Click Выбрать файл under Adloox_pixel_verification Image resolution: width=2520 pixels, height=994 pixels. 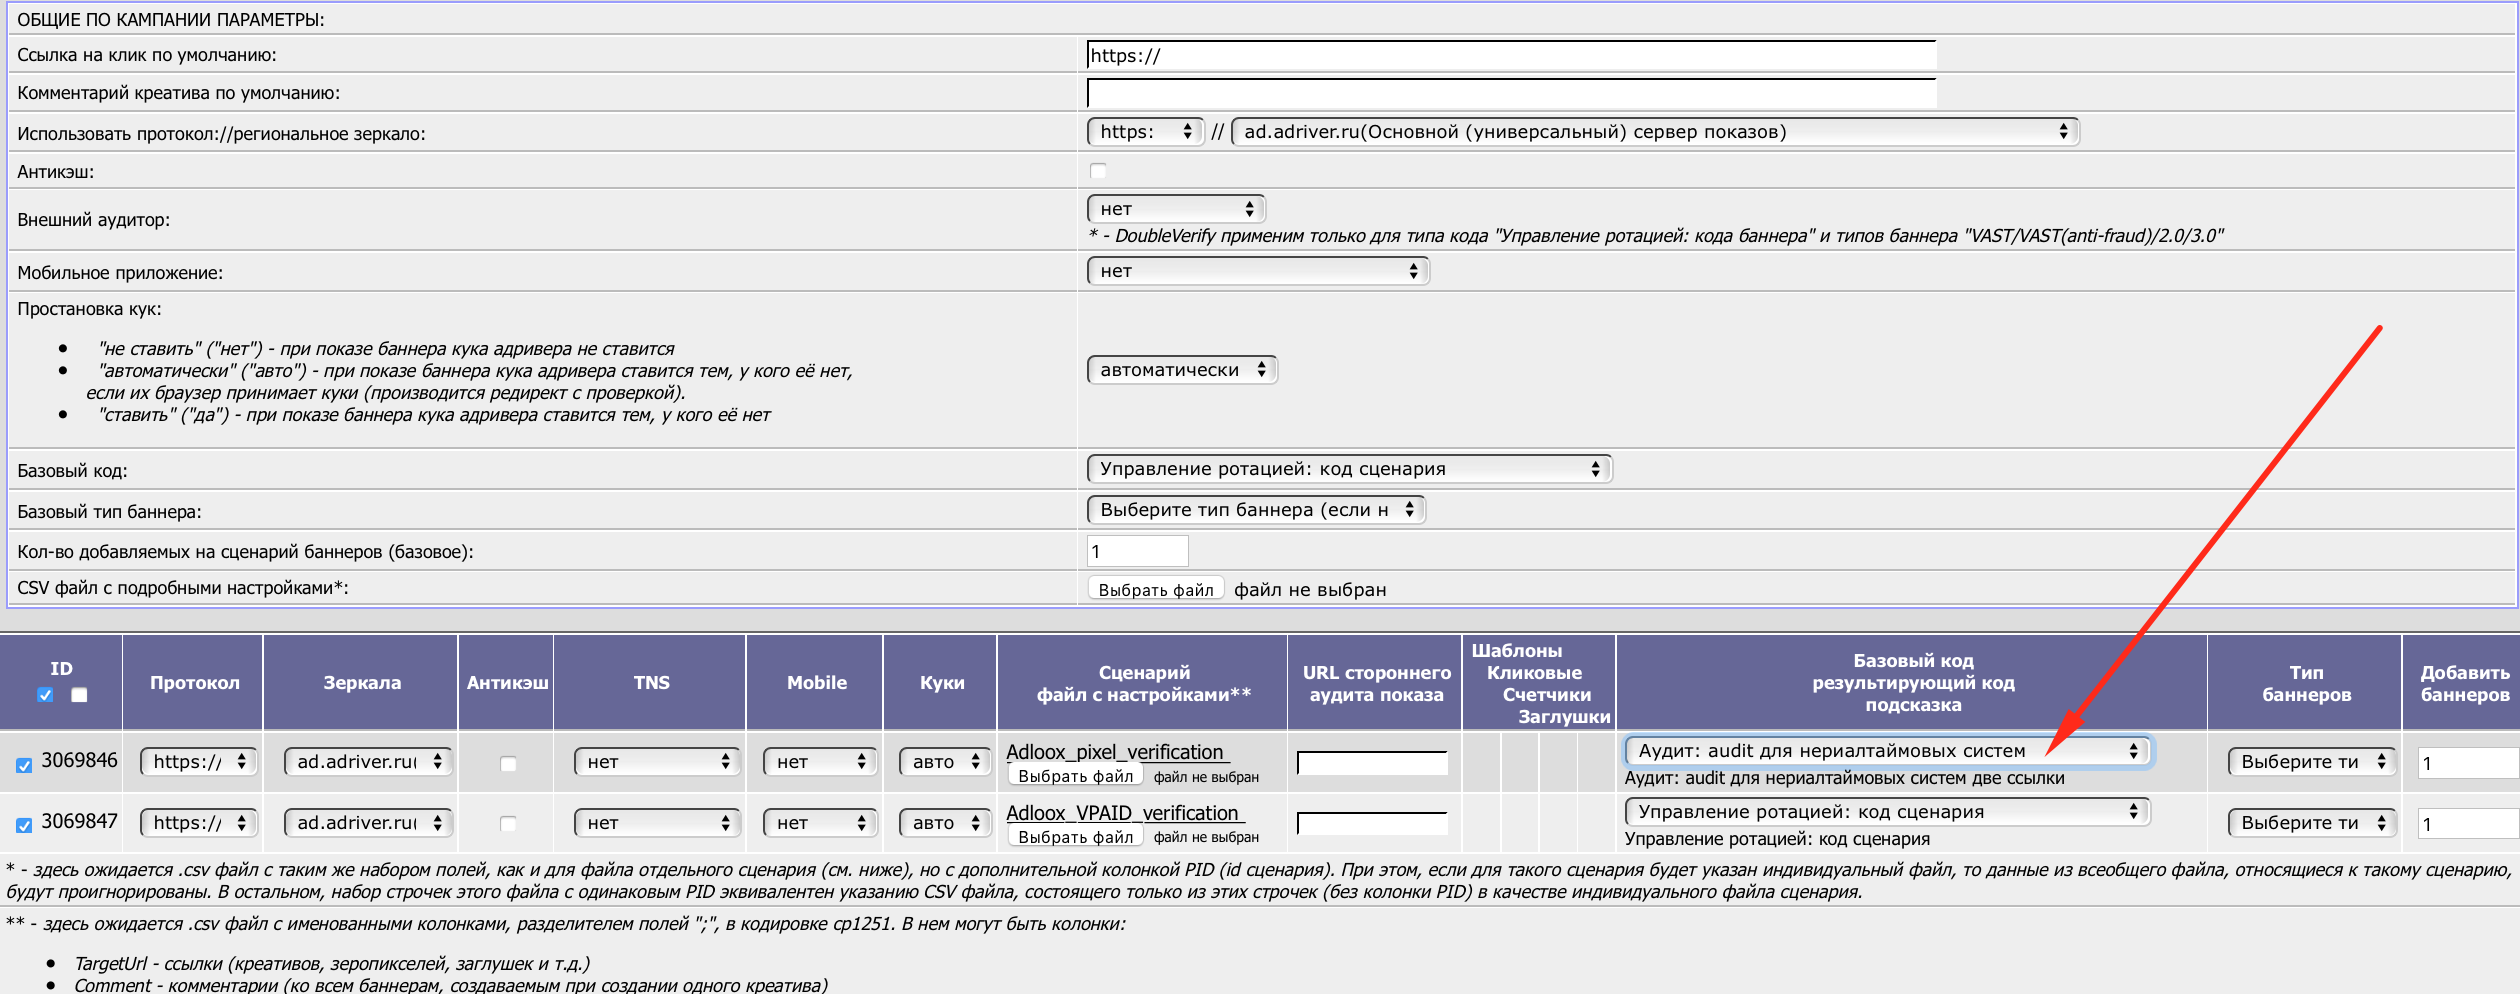pyautogui.click(x=1075, y=776)
